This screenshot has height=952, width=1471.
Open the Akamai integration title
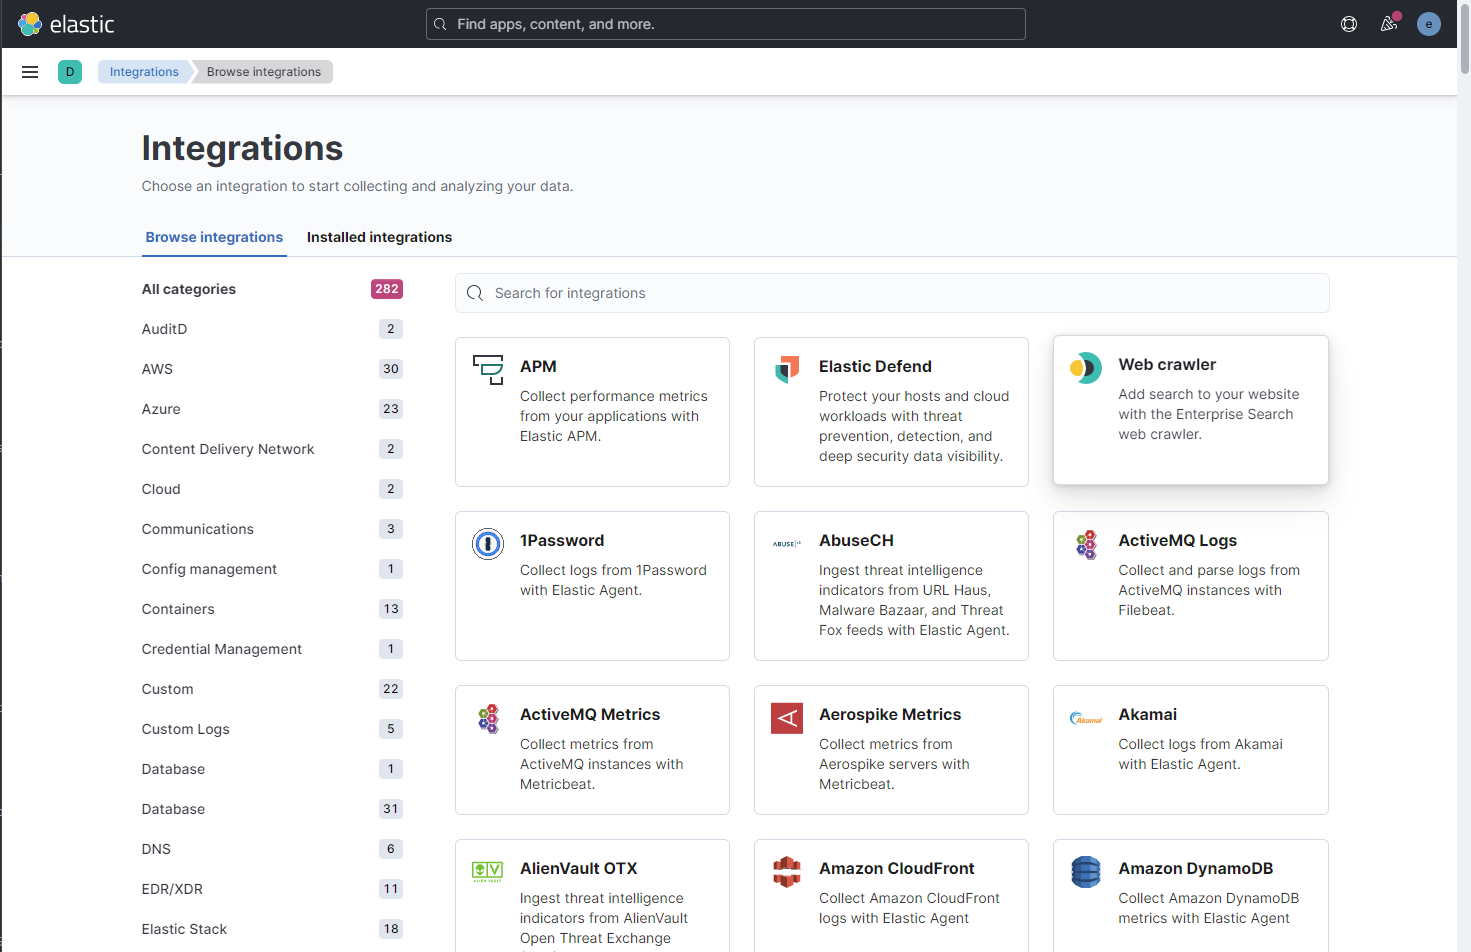pyautogui.click(x=1147, y=715)
